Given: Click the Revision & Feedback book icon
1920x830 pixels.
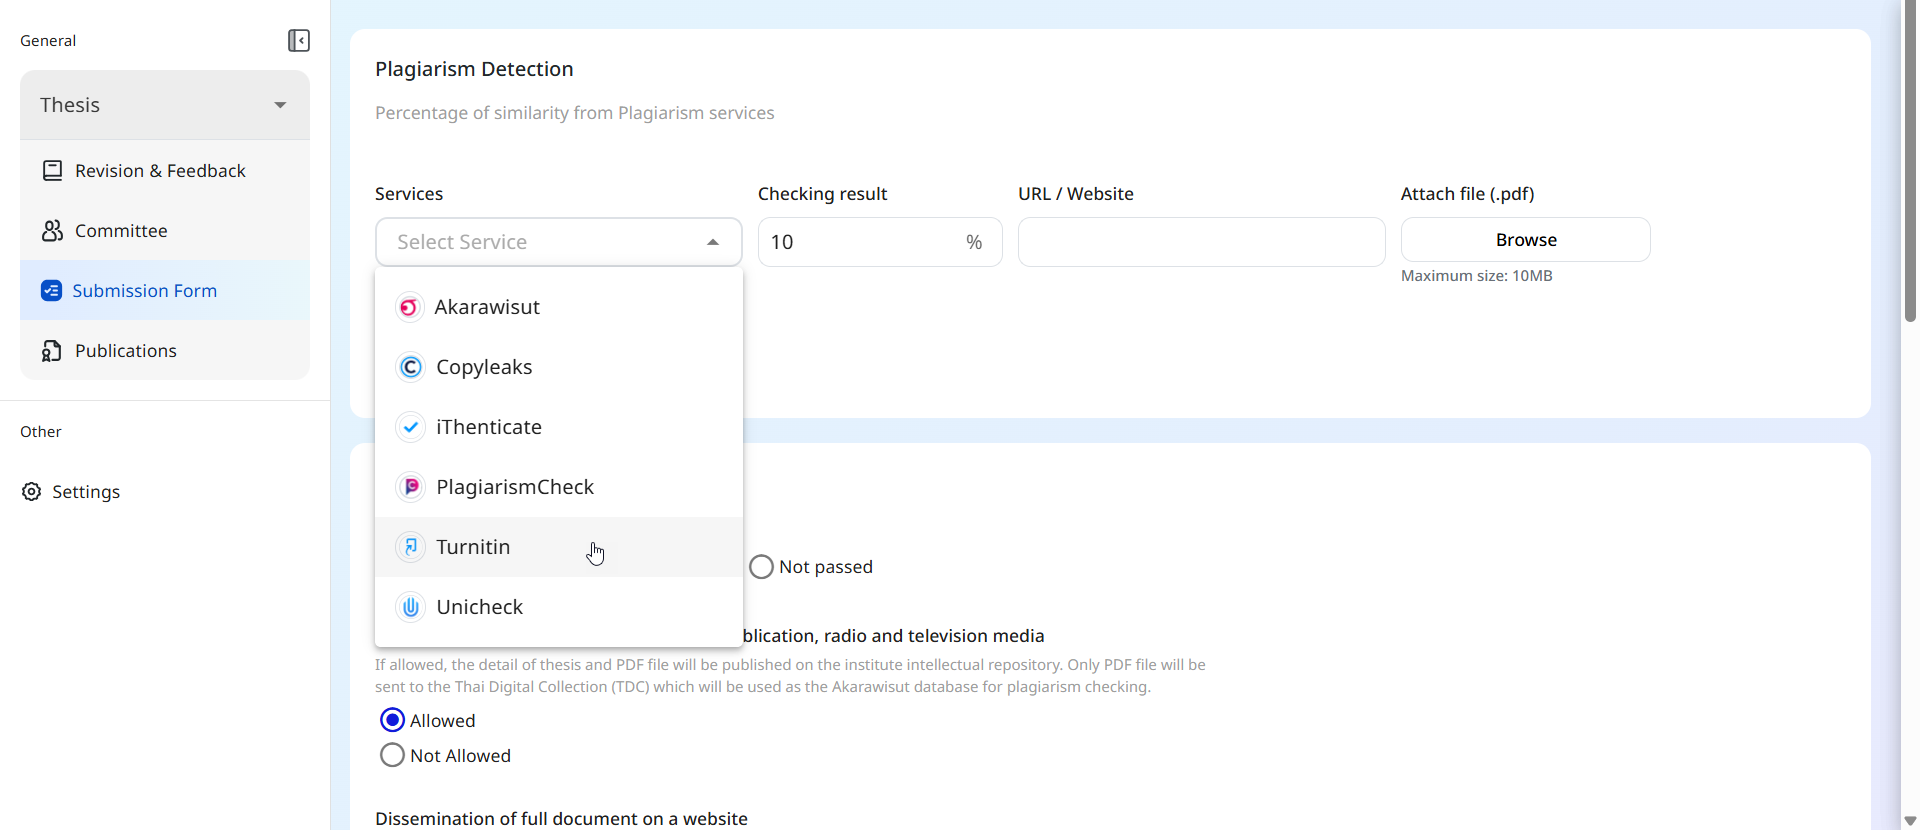Looking at the screenshot, I should tap(52, 171).
